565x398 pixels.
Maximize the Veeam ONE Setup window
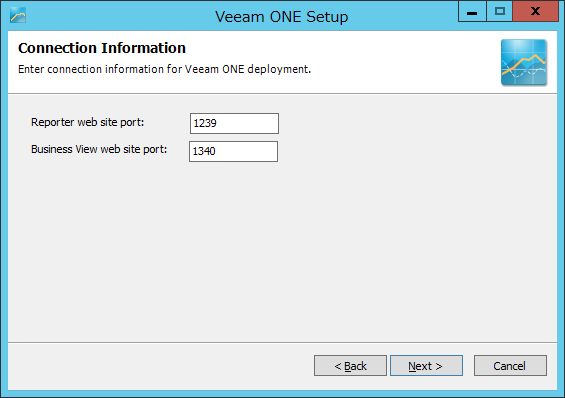499,11
